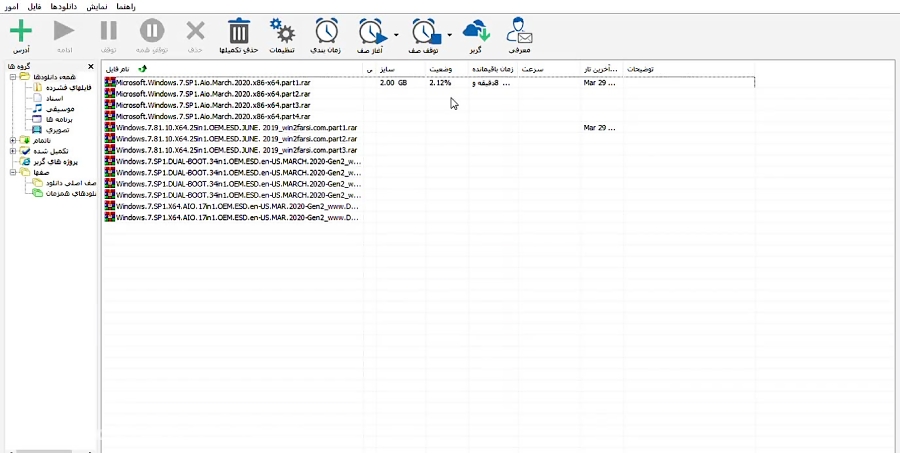Open the فایل (File) menu
Image resolution: width=900 pixels, height=453 pixels.
pos(34,7)
